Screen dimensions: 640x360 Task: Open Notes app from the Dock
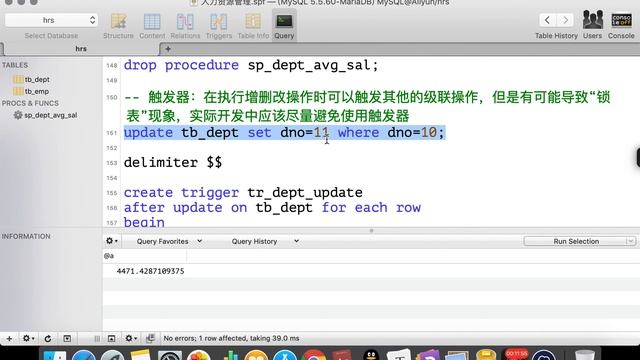[x=141, y=355]
